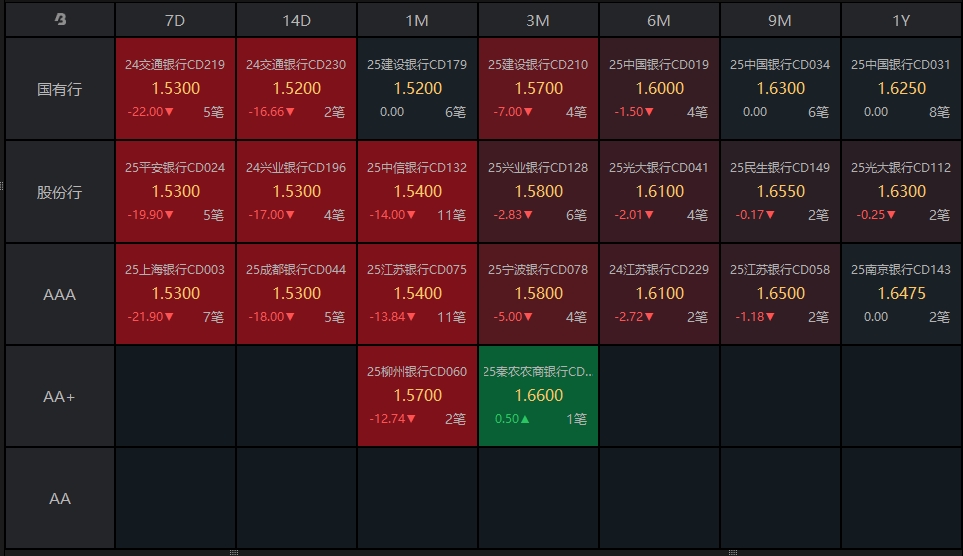
Task: Click the AA row header
Action: click(60, 498)
